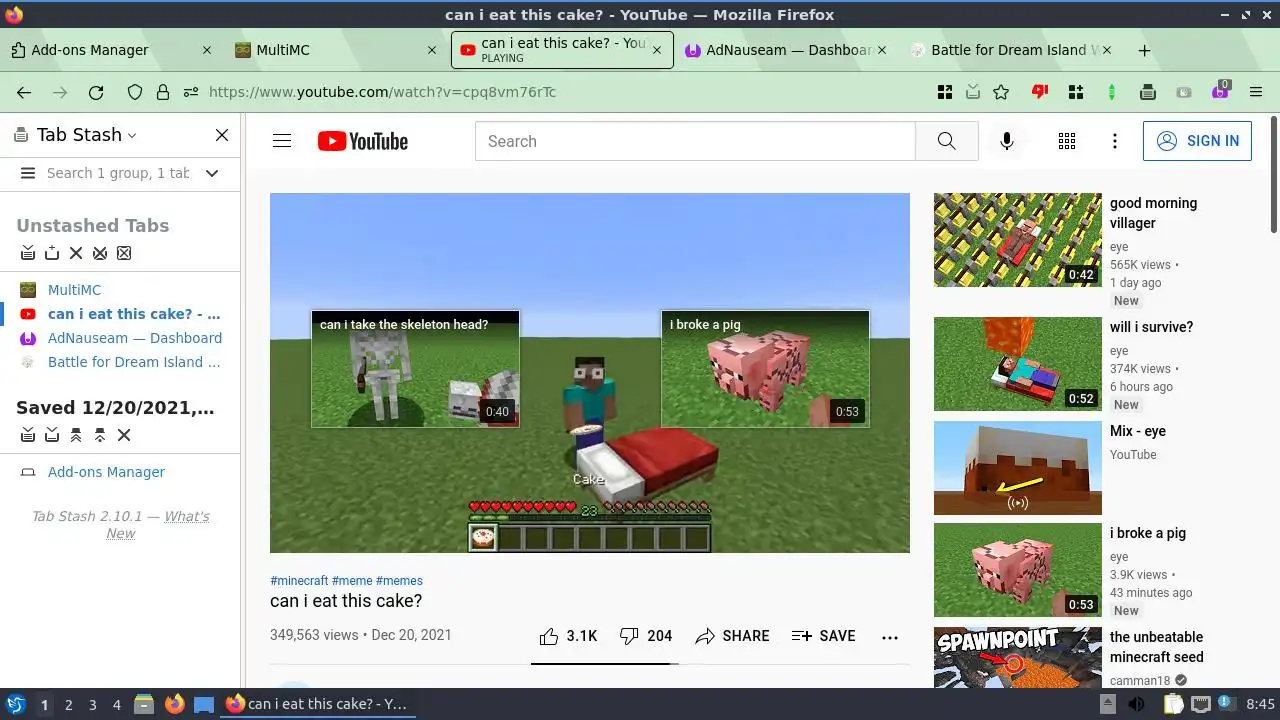The height and width of the screenshot is (720, 1280).
Task: Open the 'Mix - eye' playlist thumbnail
Action: (x=1017, y=468)
